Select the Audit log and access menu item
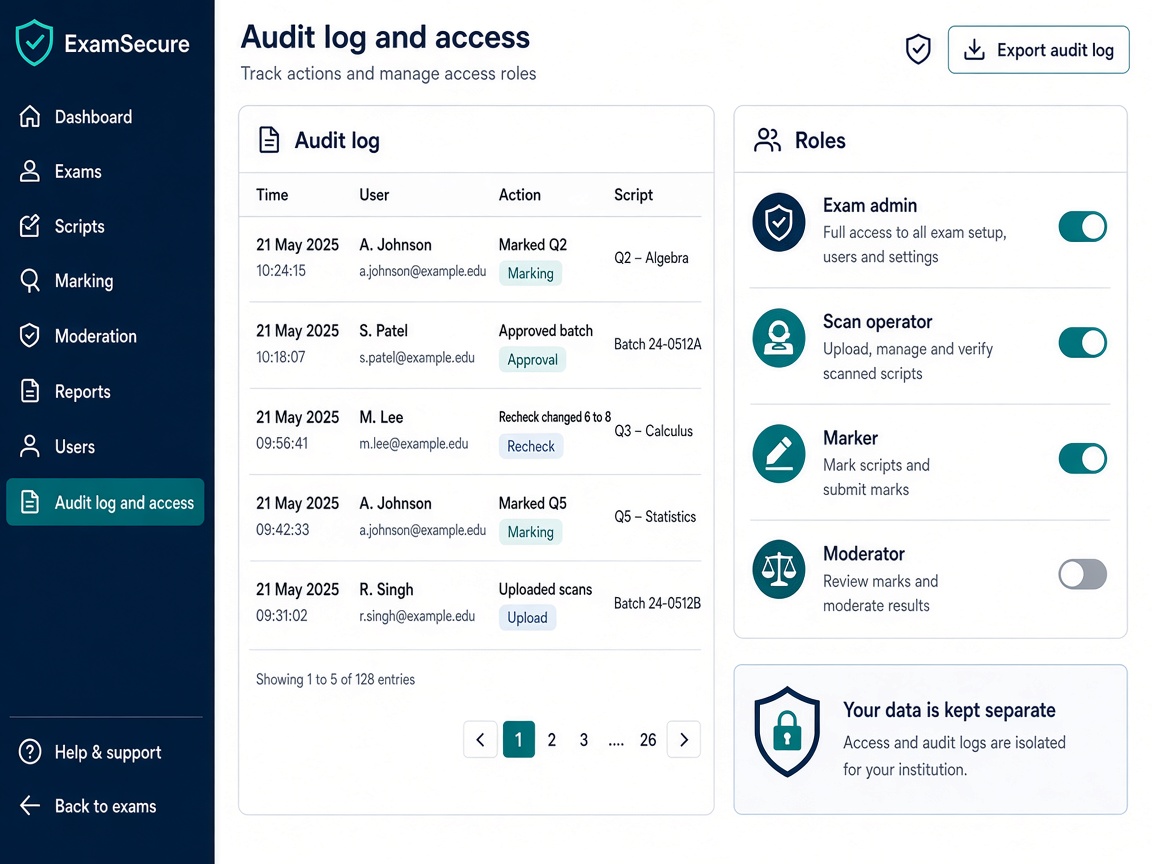 [105, 502]
